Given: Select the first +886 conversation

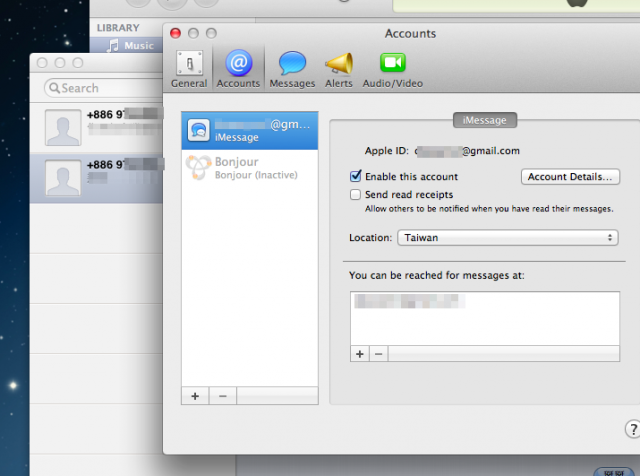Looking at the screenshot, I should 96,127.
